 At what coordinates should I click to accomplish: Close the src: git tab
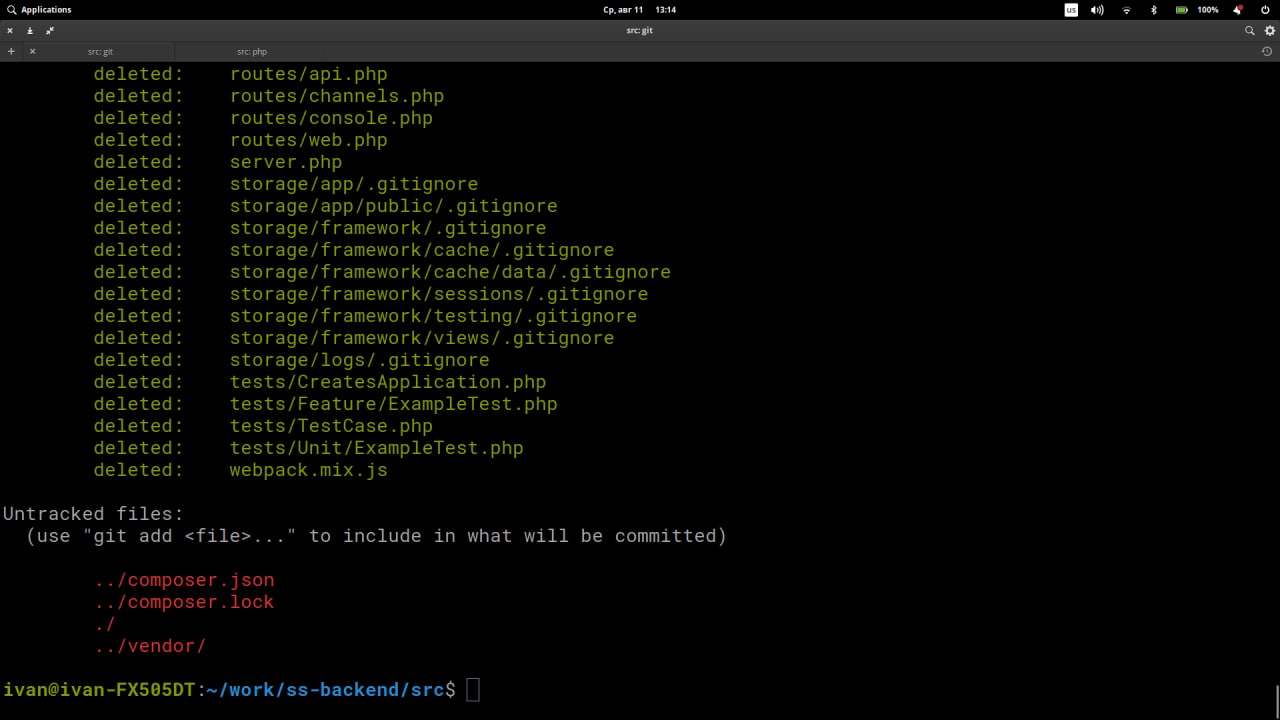(x=32, y=51)
